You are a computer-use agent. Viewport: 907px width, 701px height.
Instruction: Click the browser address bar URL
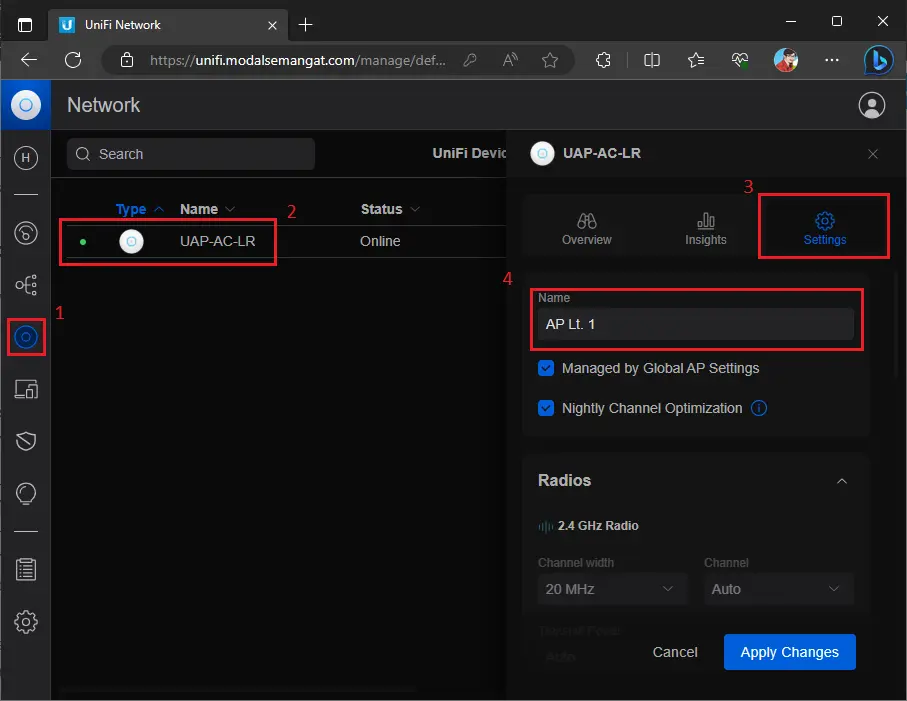click(297, 60)
